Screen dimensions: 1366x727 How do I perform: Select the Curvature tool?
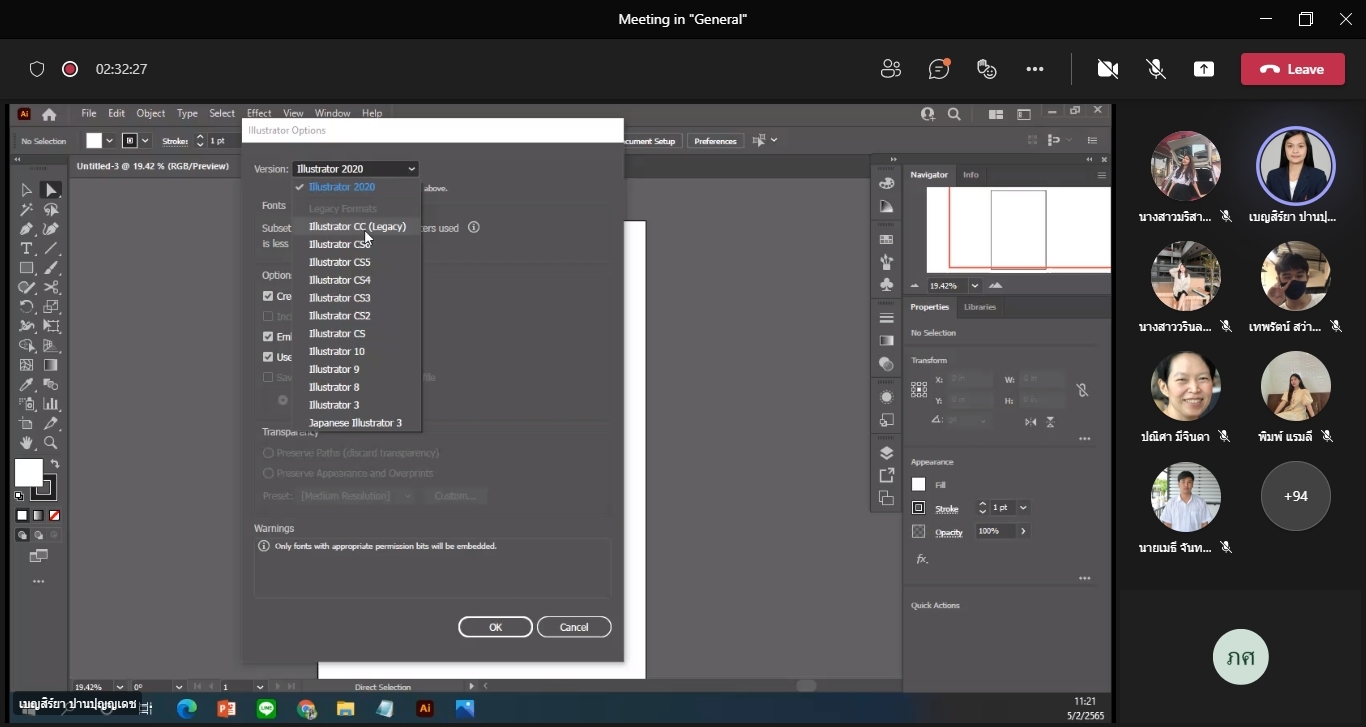tap(51, 229)
